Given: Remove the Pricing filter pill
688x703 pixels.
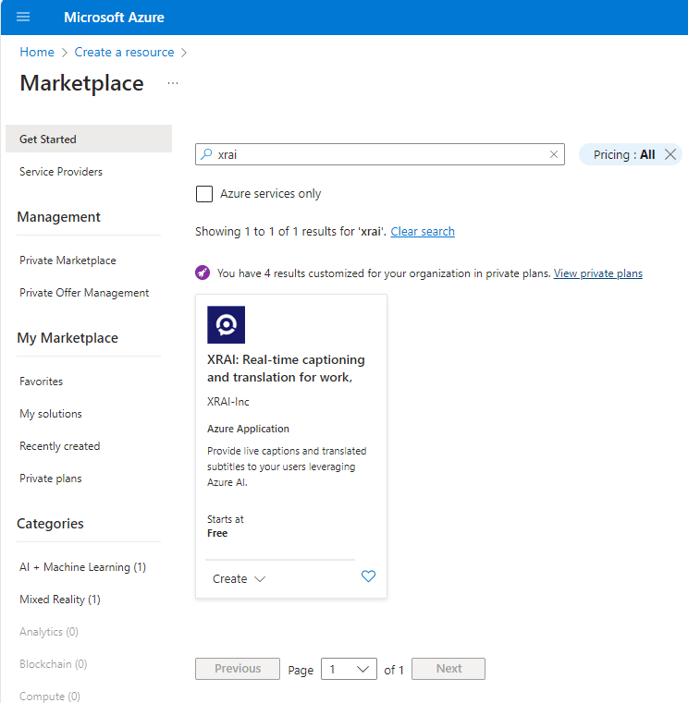Looking at the screenshot, I should (670, 155).
